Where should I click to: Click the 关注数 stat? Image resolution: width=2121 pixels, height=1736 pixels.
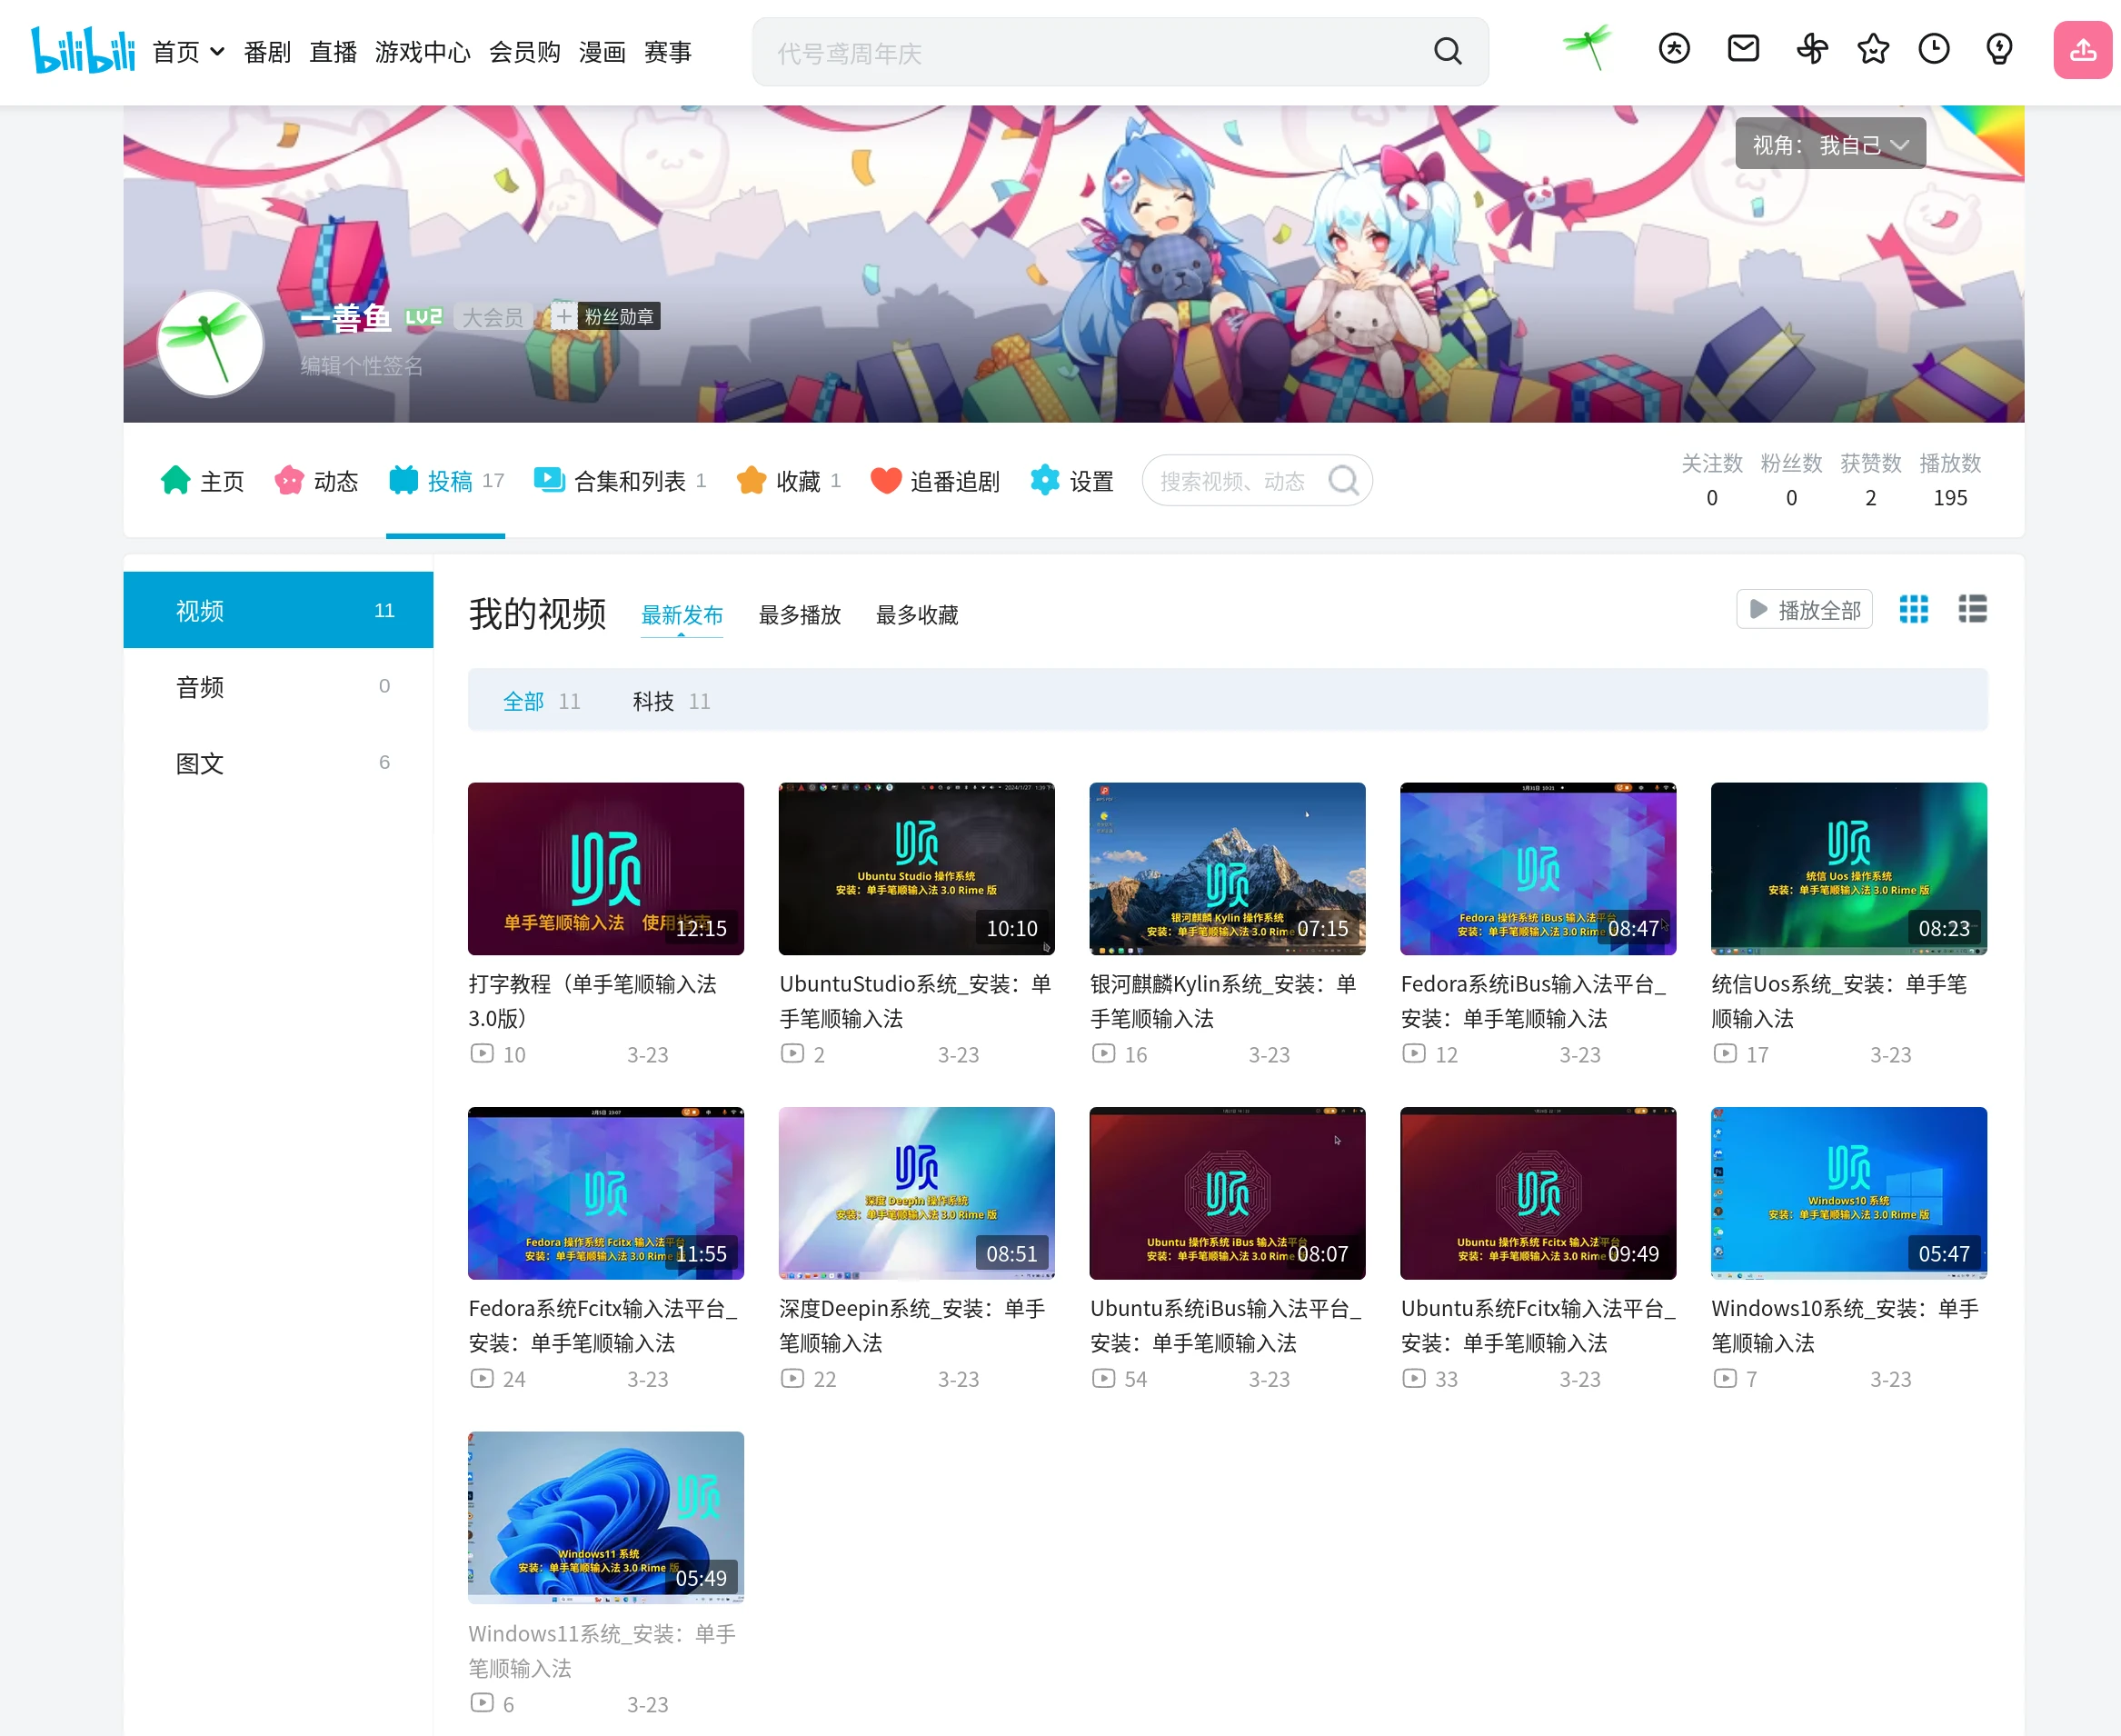coord(1711,480)
